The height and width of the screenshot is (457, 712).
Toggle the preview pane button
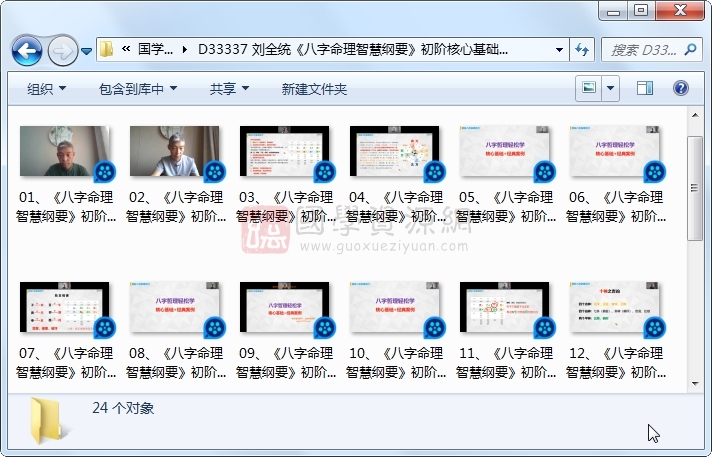[x=645, y=88]
